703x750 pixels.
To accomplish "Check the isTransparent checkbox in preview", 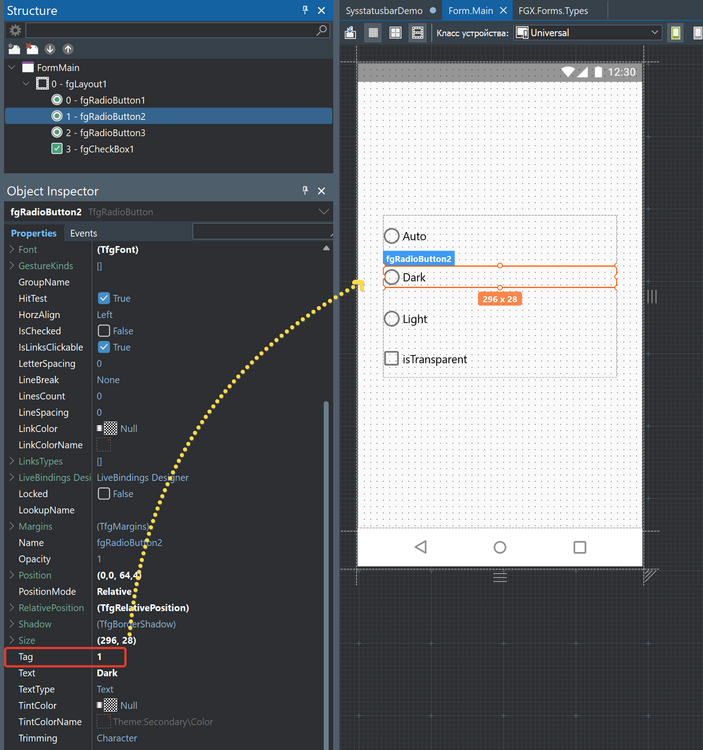I will pos(392,358).
